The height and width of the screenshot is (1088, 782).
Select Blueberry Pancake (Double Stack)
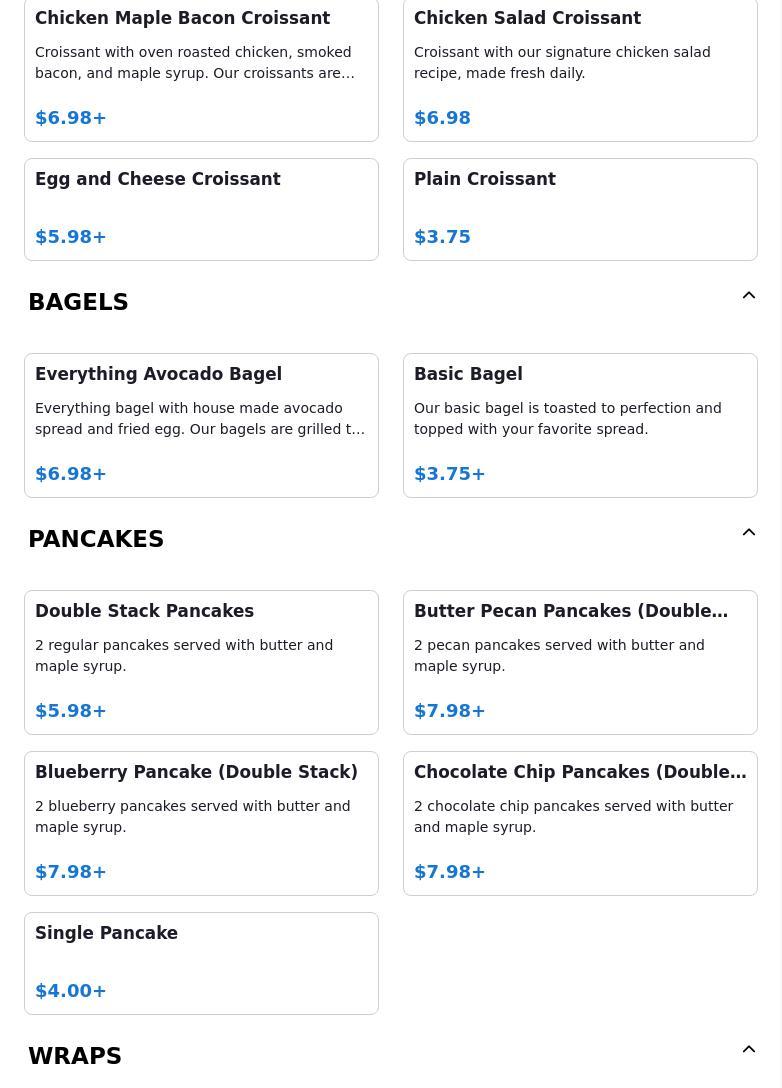tap(201, 824)
